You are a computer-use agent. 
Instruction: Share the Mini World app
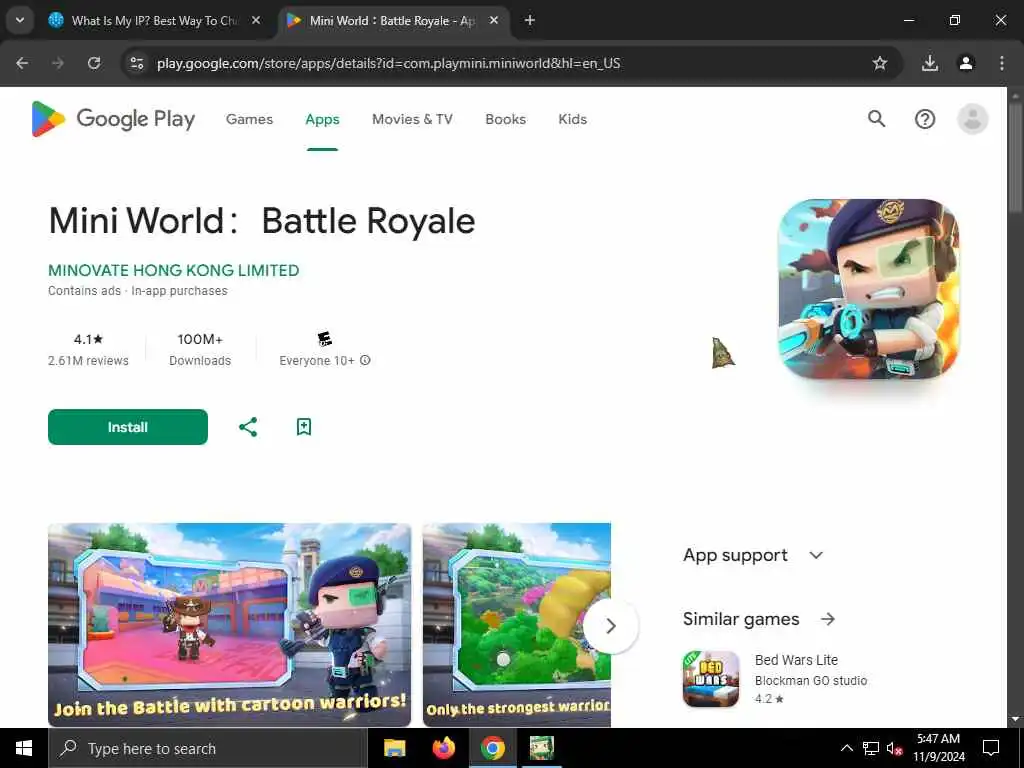pos(248,427)
